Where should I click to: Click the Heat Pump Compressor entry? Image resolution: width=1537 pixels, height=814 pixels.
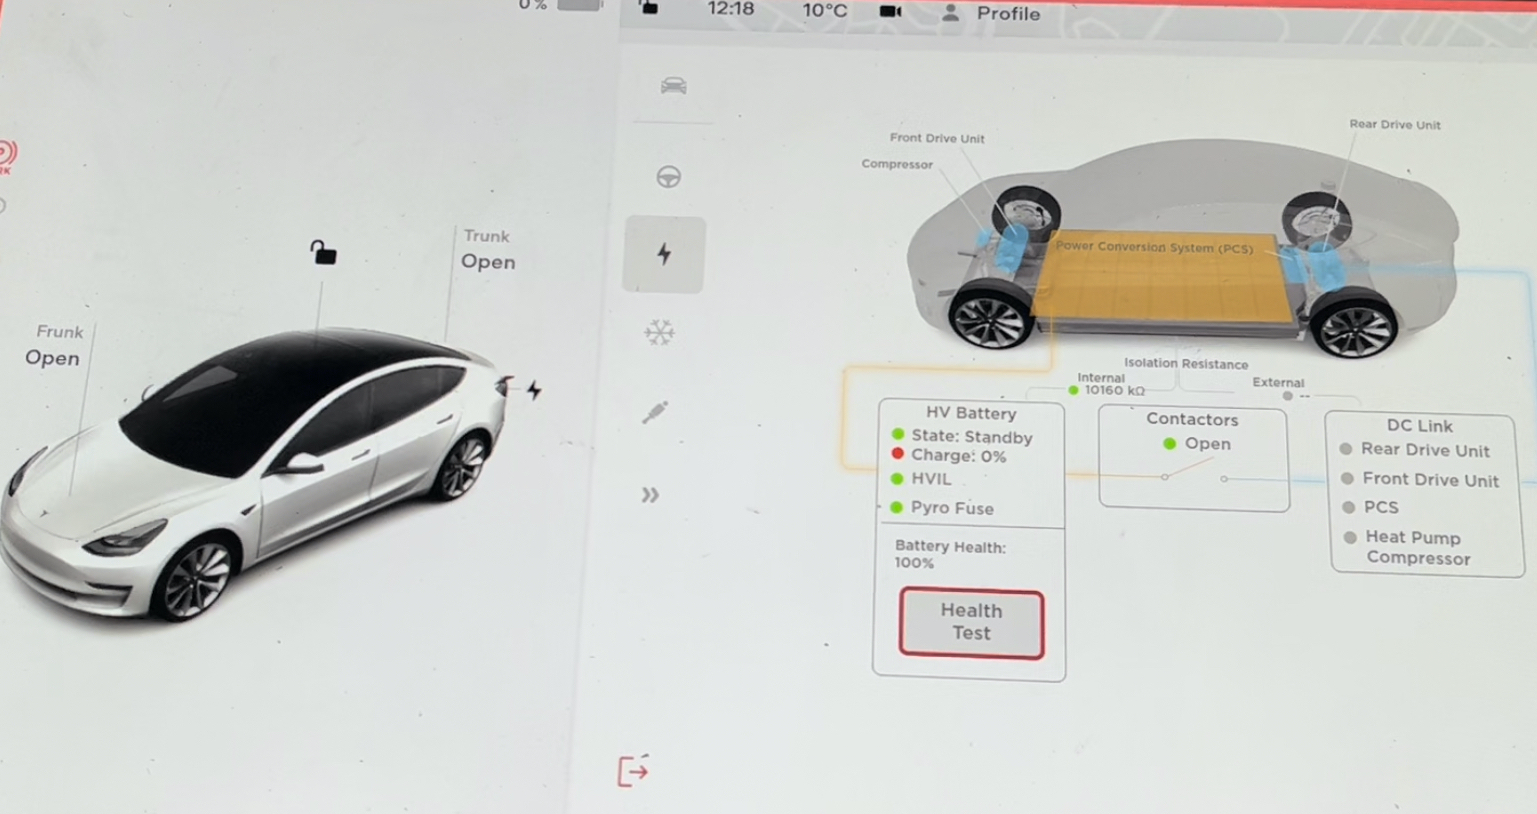(x=1415, y=548)
